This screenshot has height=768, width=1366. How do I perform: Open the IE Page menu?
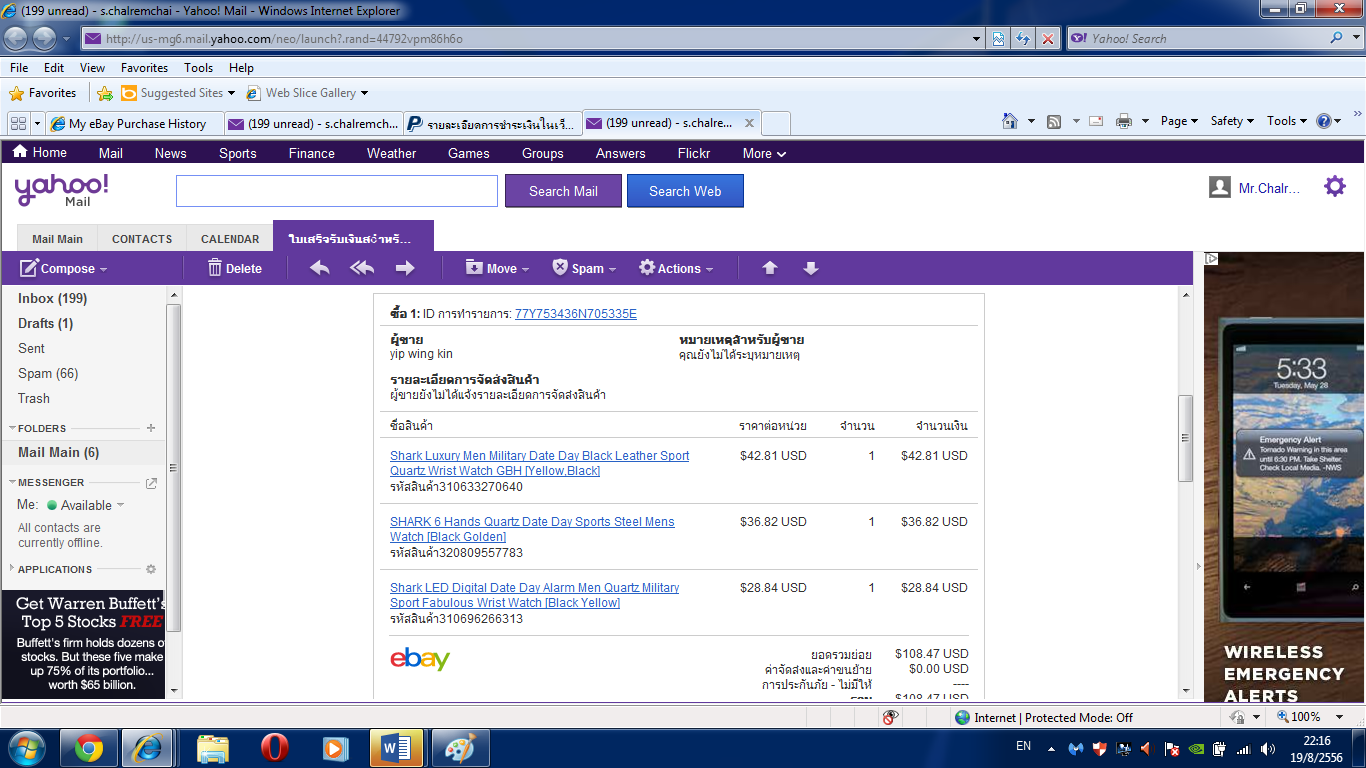click(1180, 121)
